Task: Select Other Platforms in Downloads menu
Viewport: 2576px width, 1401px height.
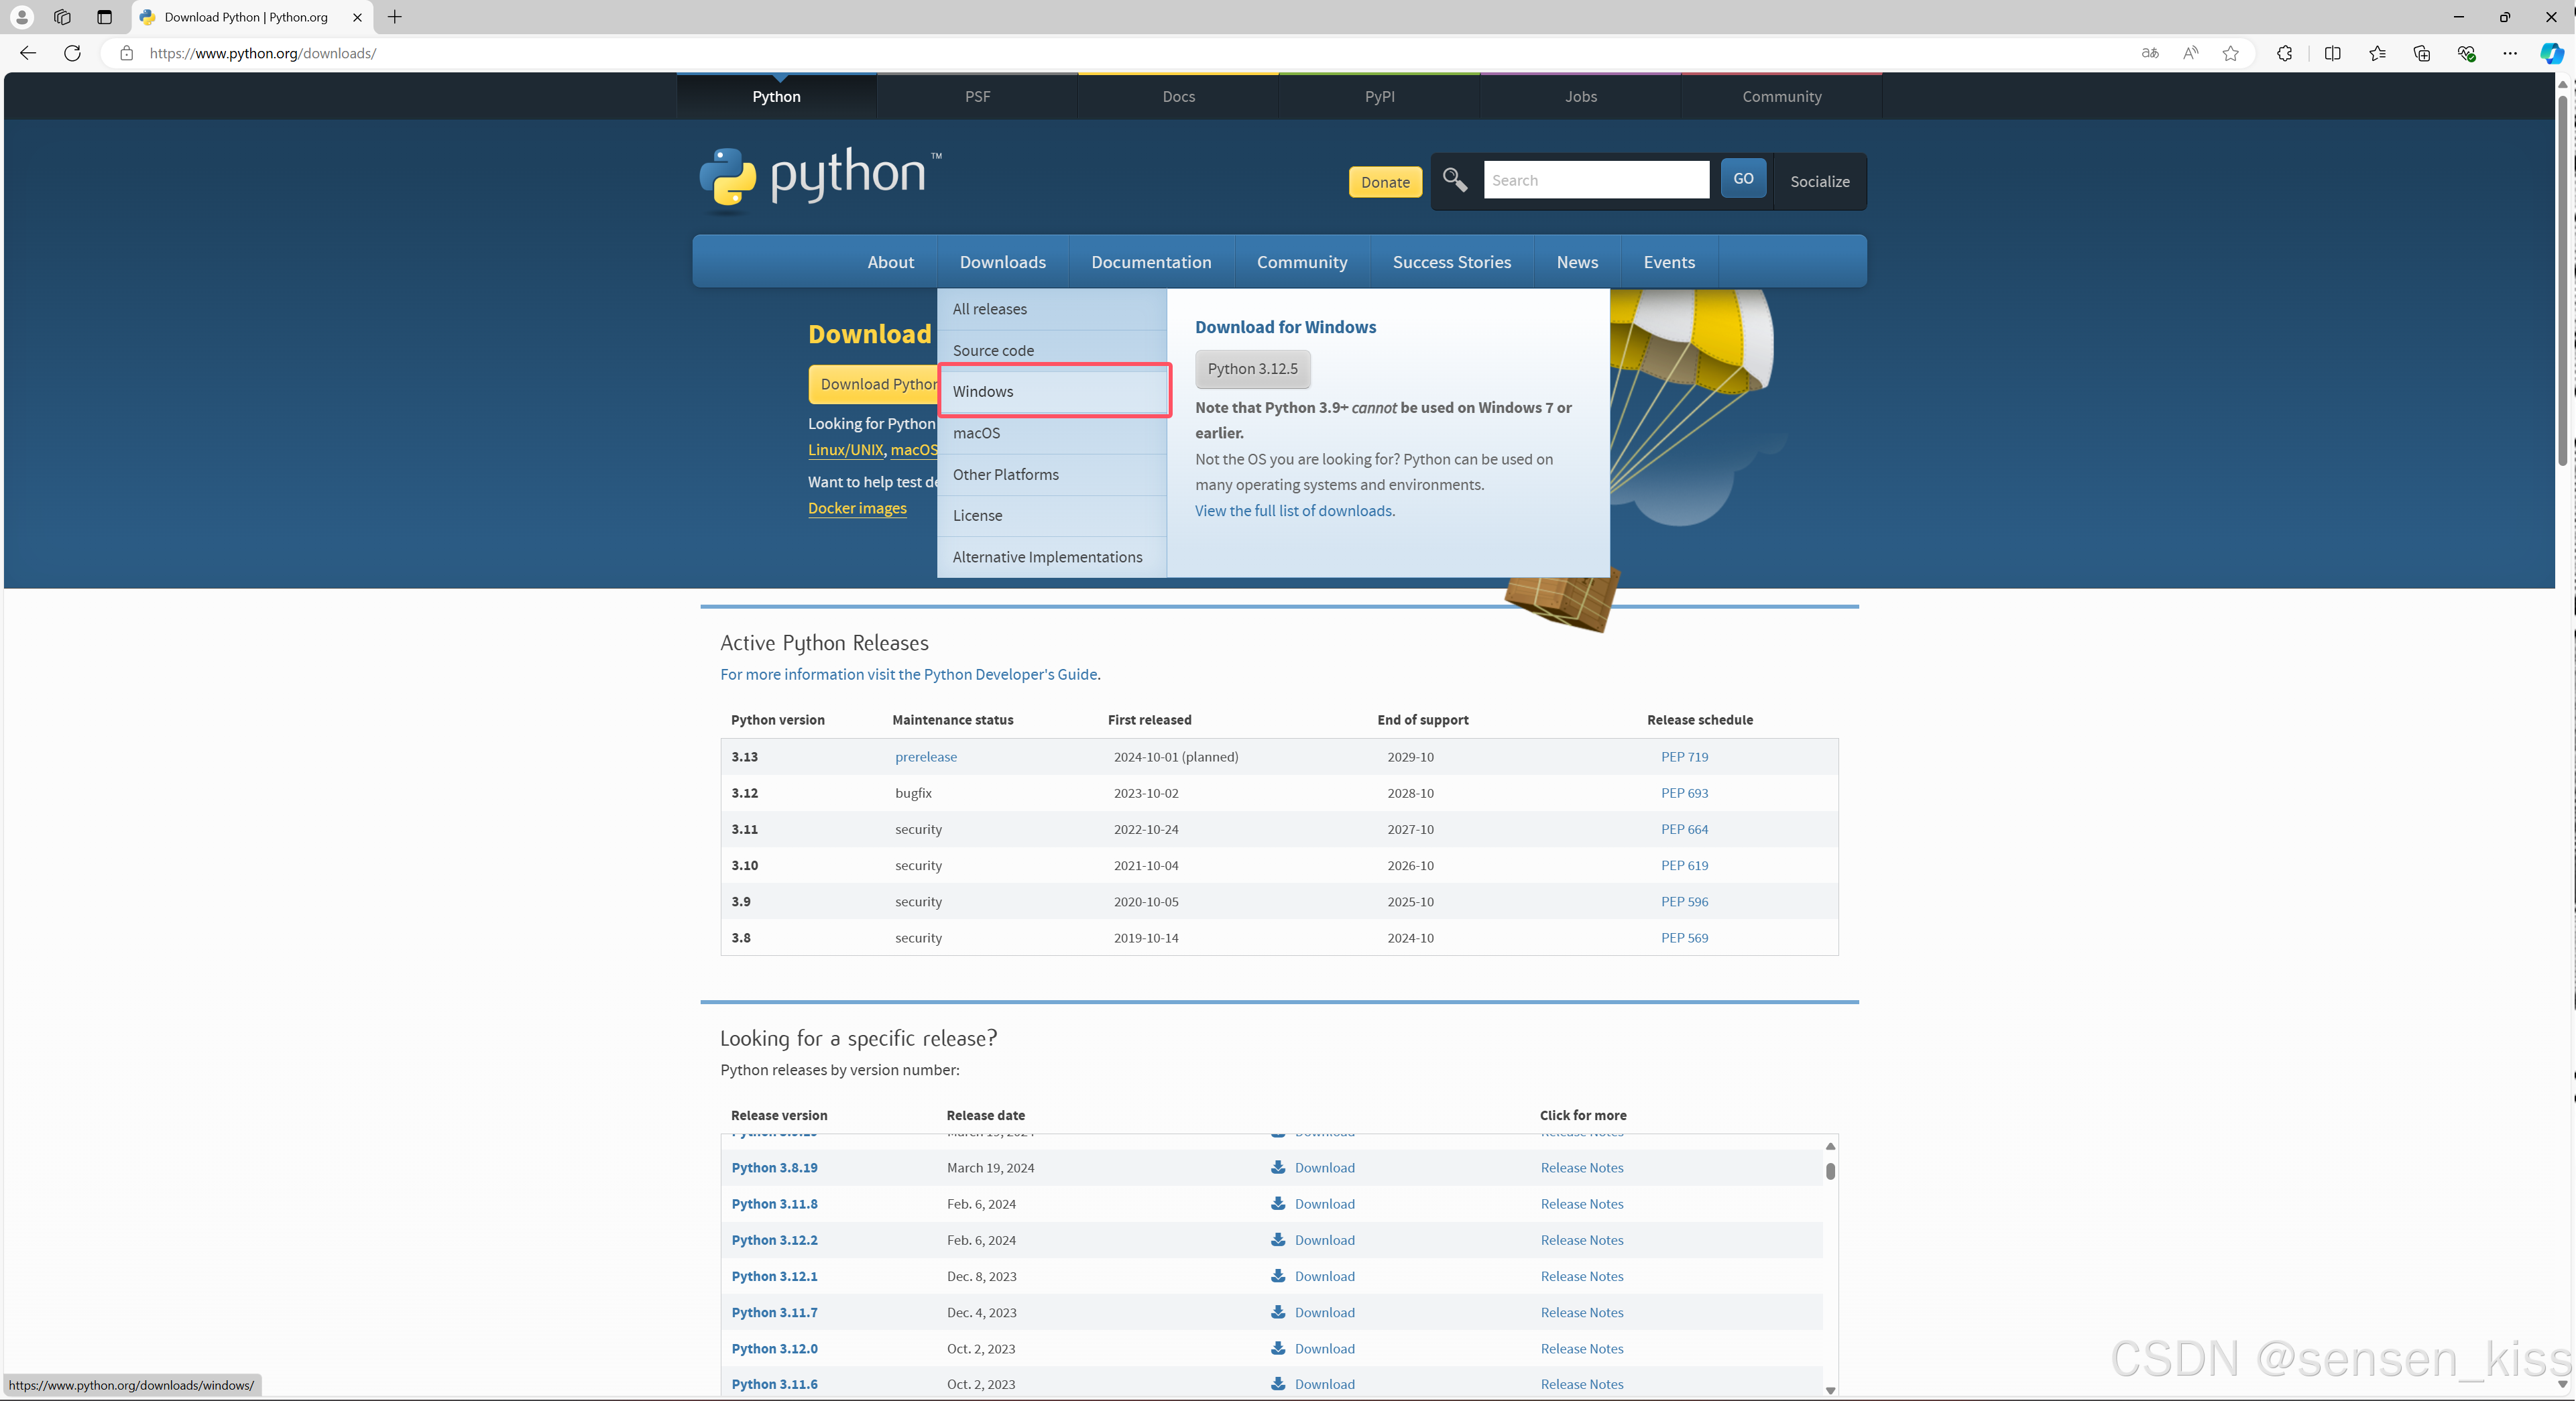Action: [x=1052, y=474]
